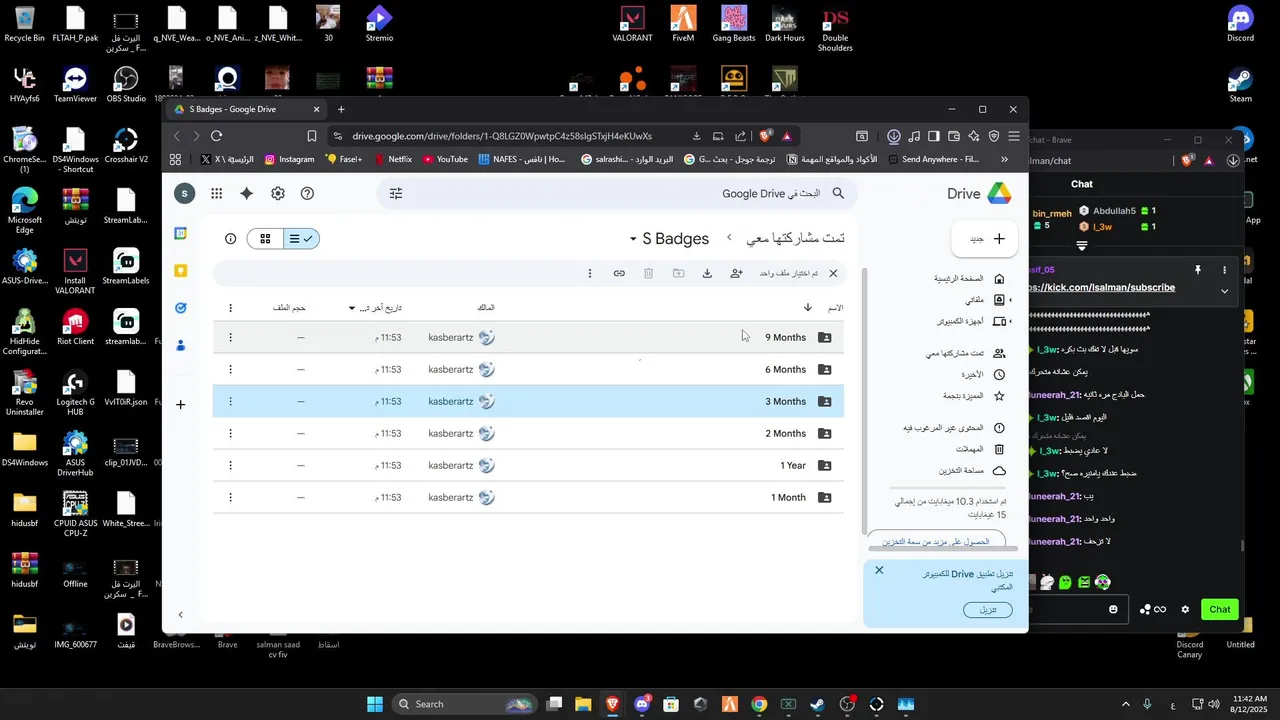Open Recent in Drive sidebar
The image size is (1280, 720).
pos(982,374)
